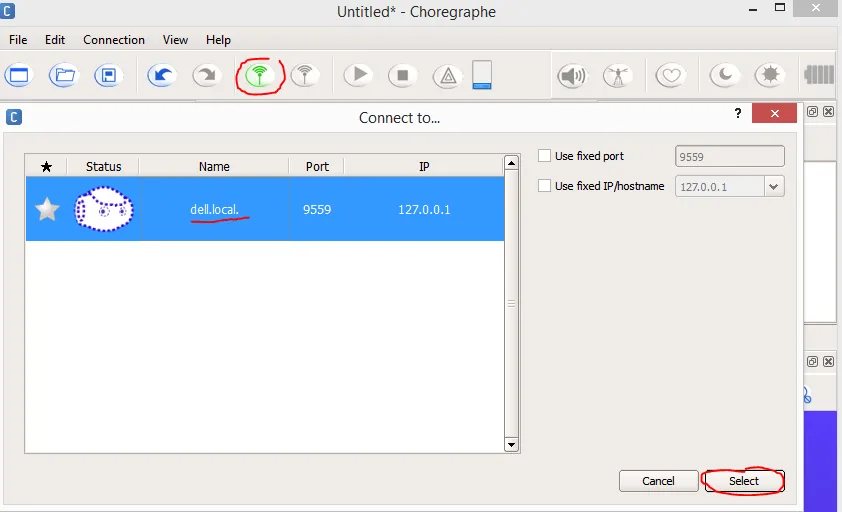
Task: Click the Choregraphe logo in title bar
Action: pyautogui.click(x=7, y=11)
